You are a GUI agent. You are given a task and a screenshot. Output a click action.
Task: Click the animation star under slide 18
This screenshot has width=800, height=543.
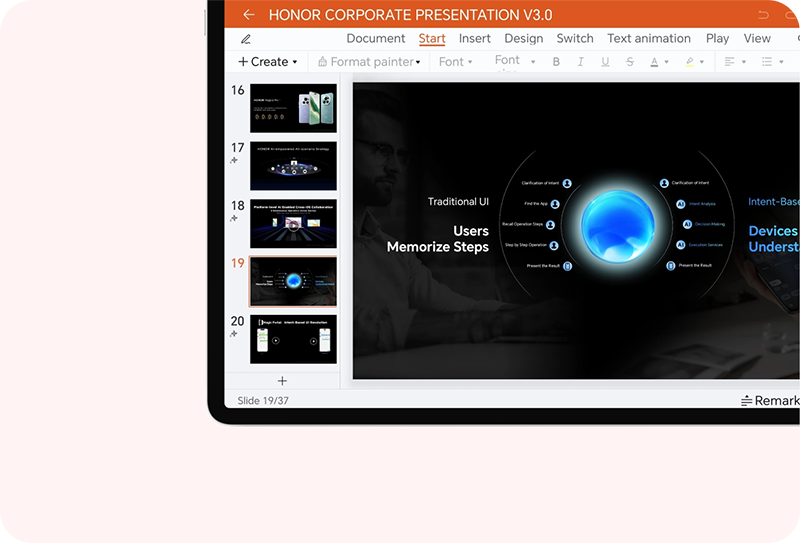(x=234, y=218)
